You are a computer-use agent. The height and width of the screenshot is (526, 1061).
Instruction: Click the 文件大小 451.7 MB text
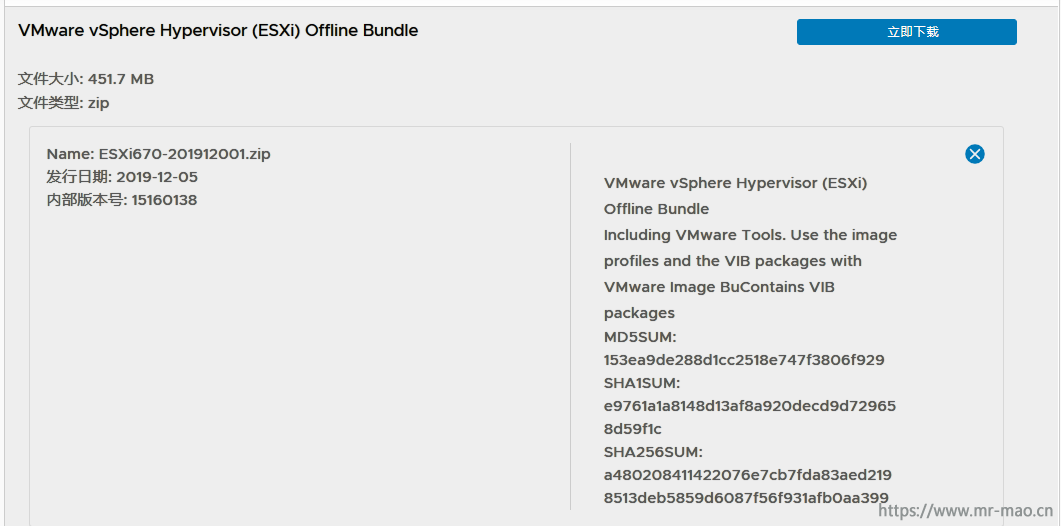tap(86, 79)
